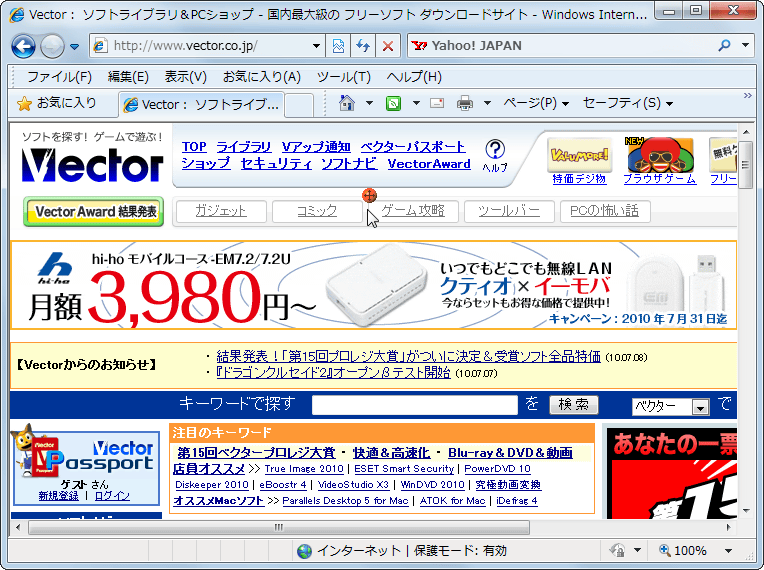The image size is (764, 570).
Task: Open the セキュリティ link
Action: click(276, 164)
